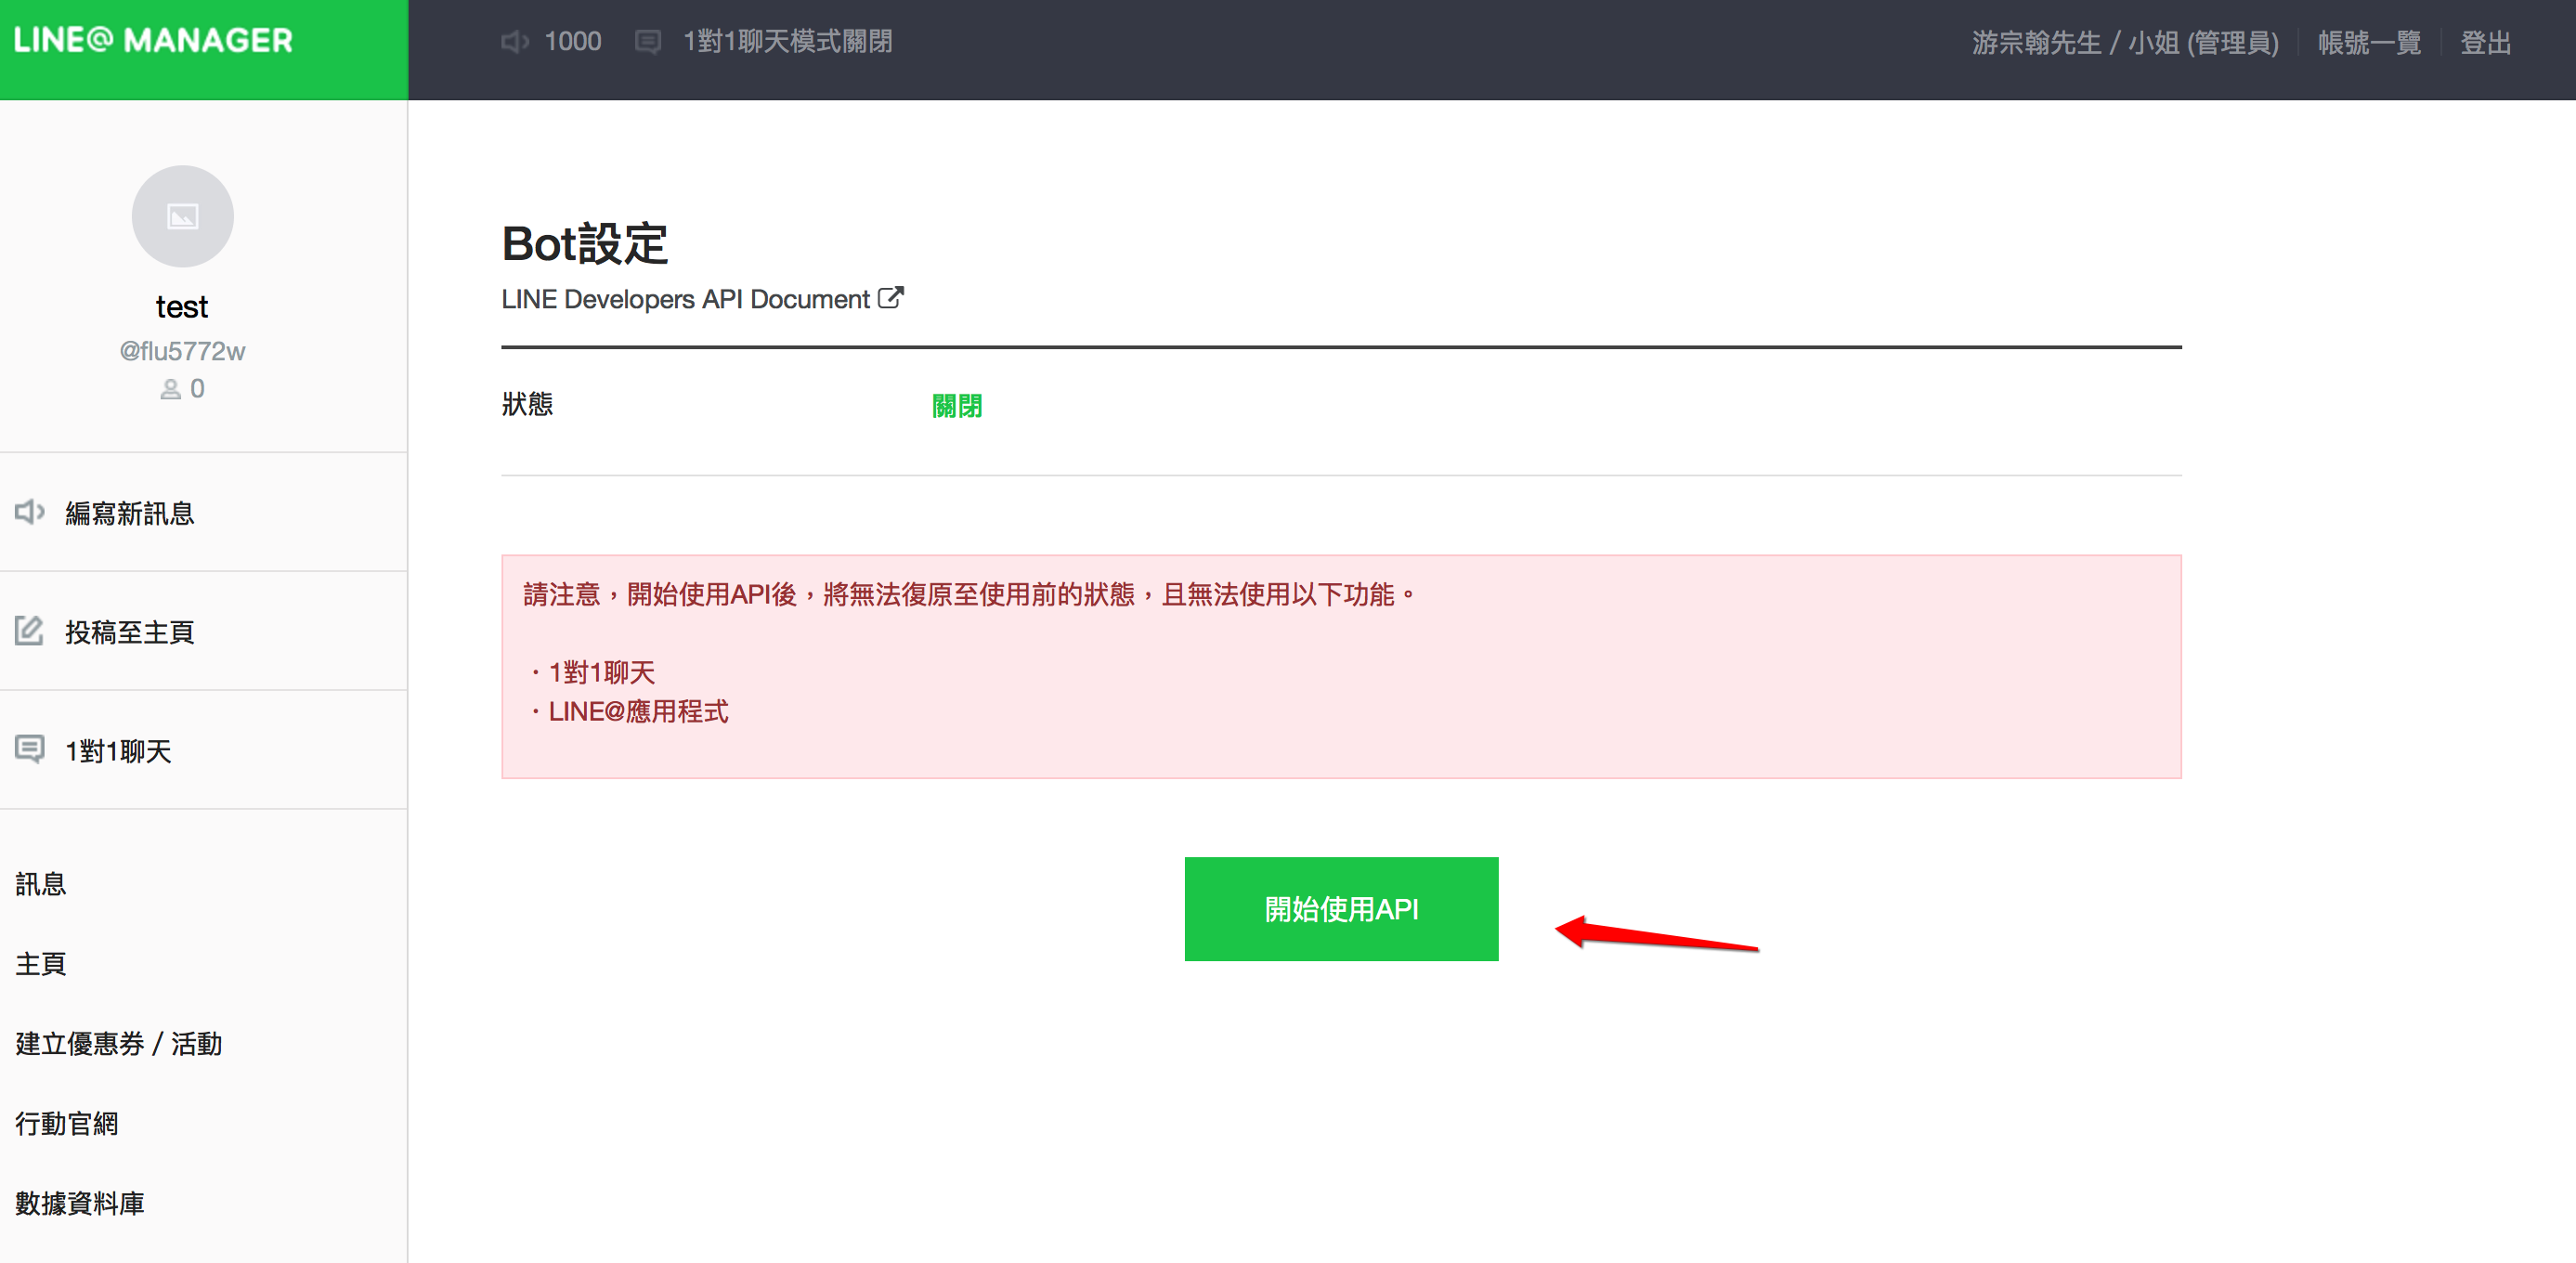Select 投稿至主頁 in the sidebar

130,632
